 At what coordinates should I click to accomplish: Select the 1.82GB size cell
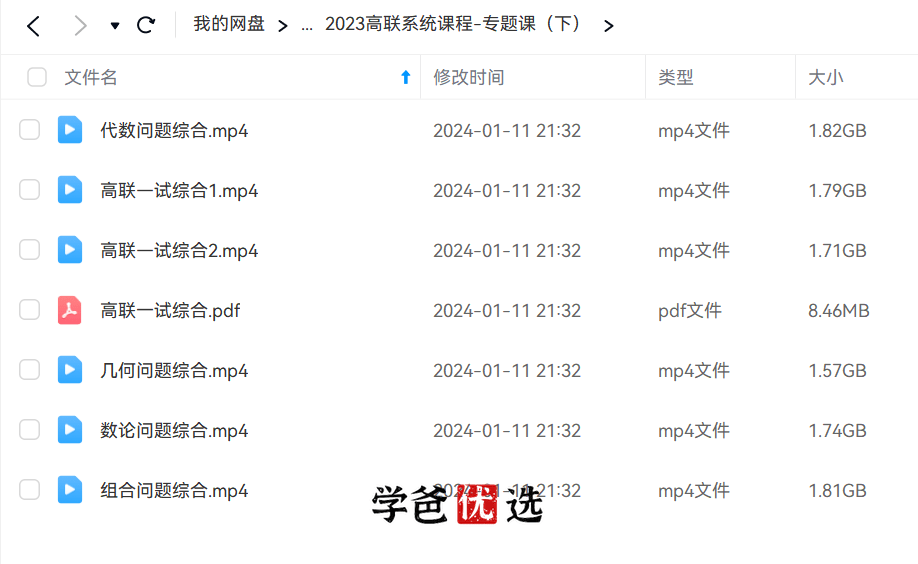coord(837,131)
